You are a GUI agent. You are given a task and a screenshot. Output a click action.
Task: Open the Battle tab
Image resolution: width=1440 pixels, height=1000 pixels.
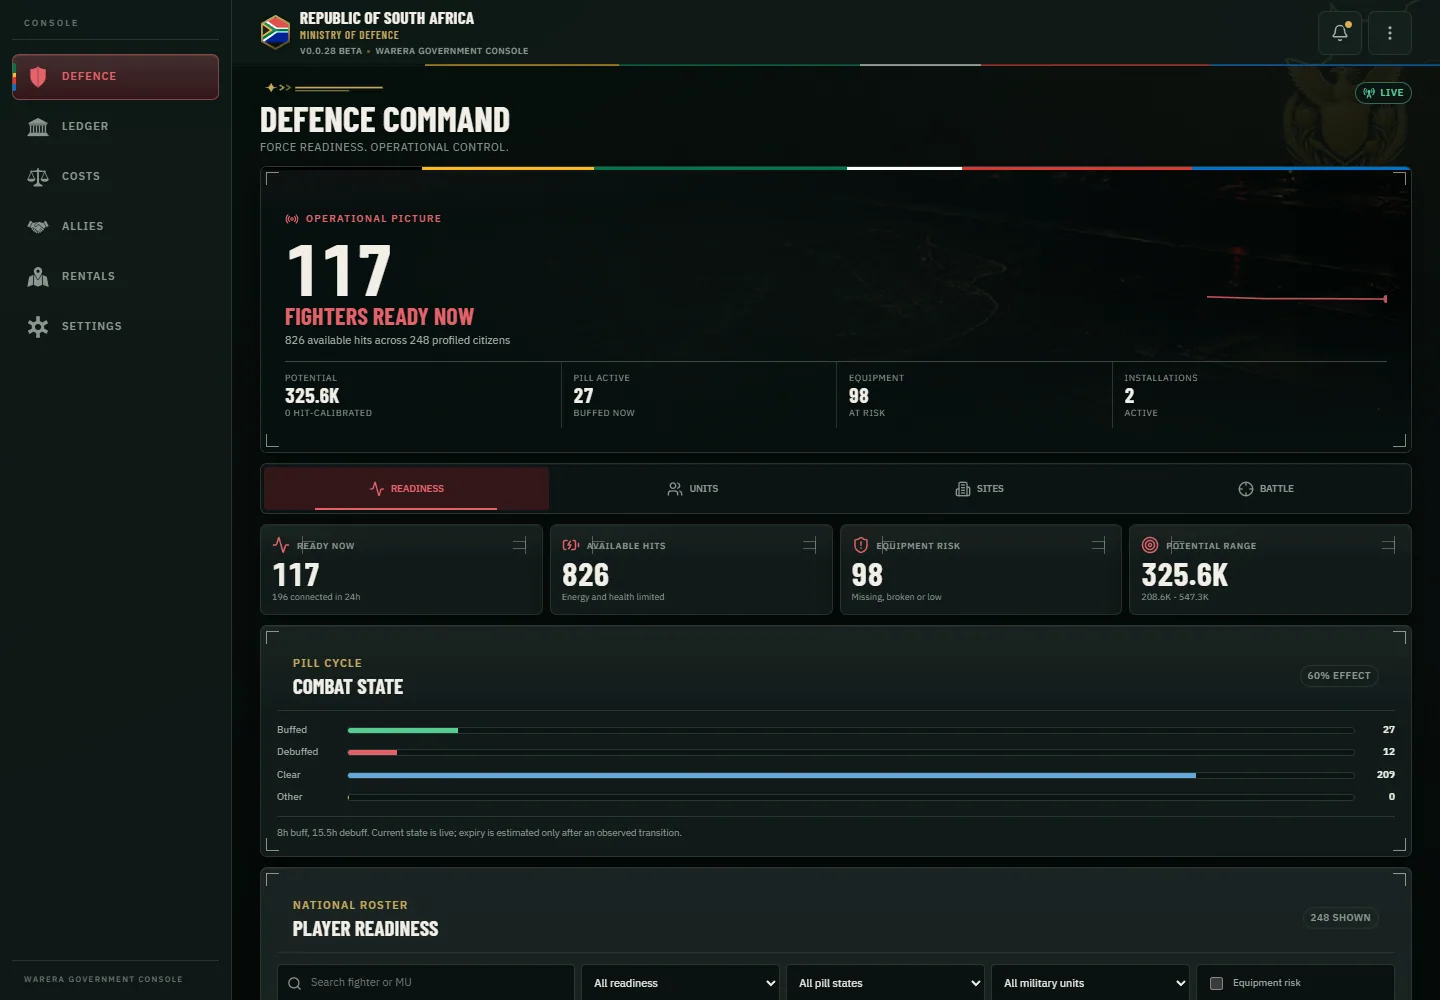pos(1265,489)
